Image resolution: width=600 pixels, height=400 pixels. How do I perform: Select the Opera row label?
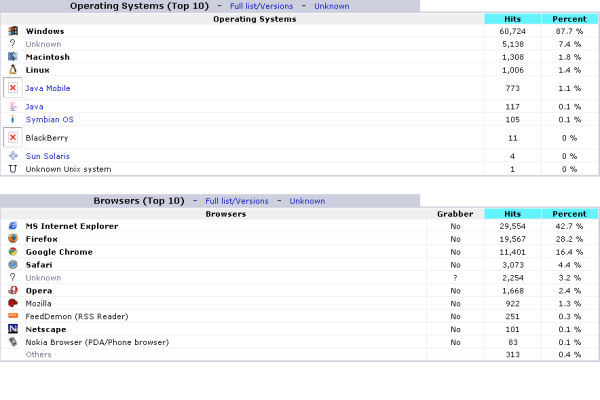(x=39, y=291)
